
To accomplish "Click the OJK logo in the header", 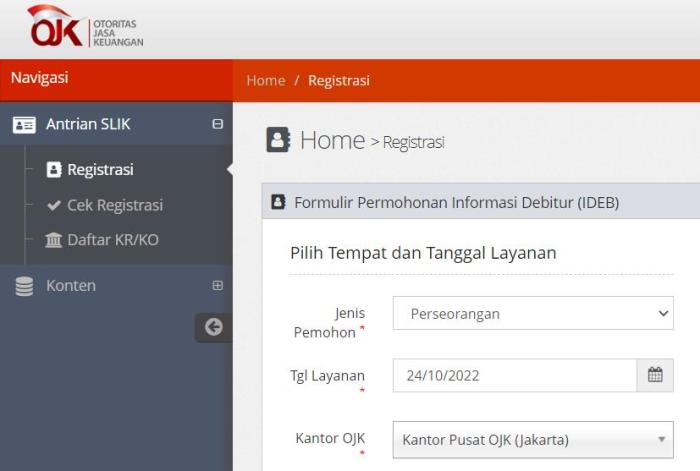I will (85, 27).
